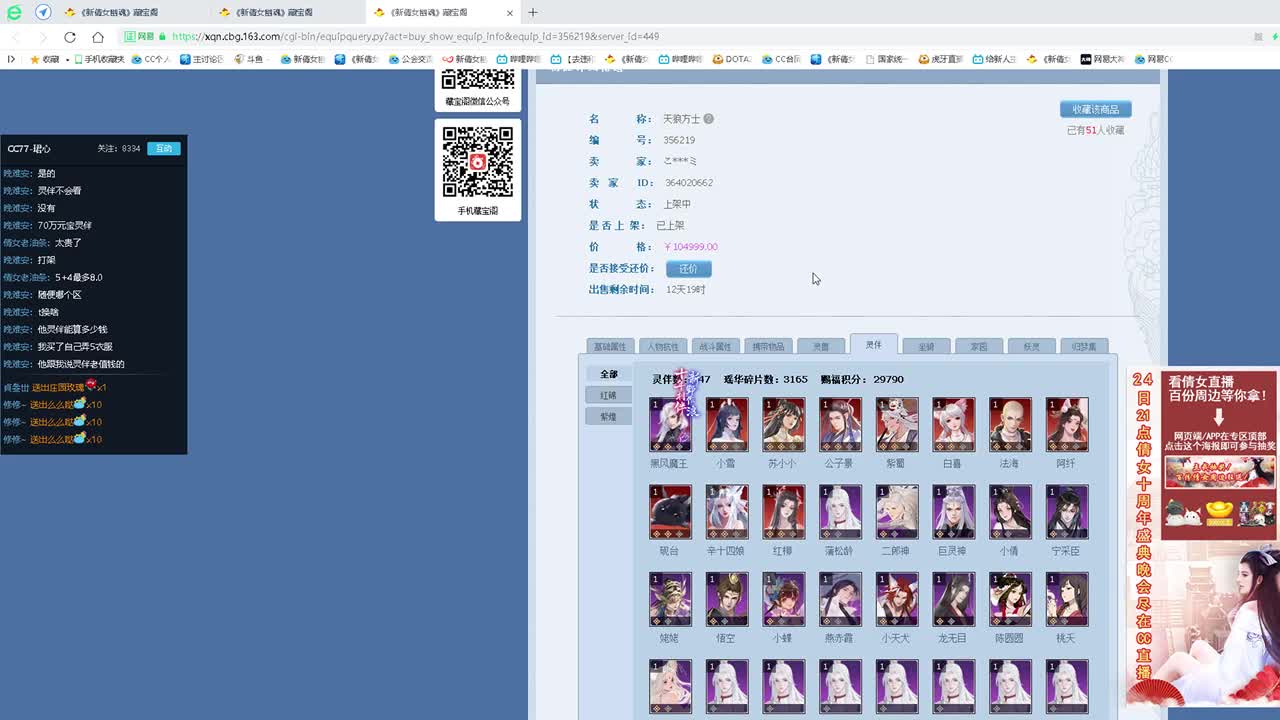Viewport: 1280px width, 720px height.
Task: Select the 灵伴 tab
Action: pyautogui.click(x=874, y=344)
